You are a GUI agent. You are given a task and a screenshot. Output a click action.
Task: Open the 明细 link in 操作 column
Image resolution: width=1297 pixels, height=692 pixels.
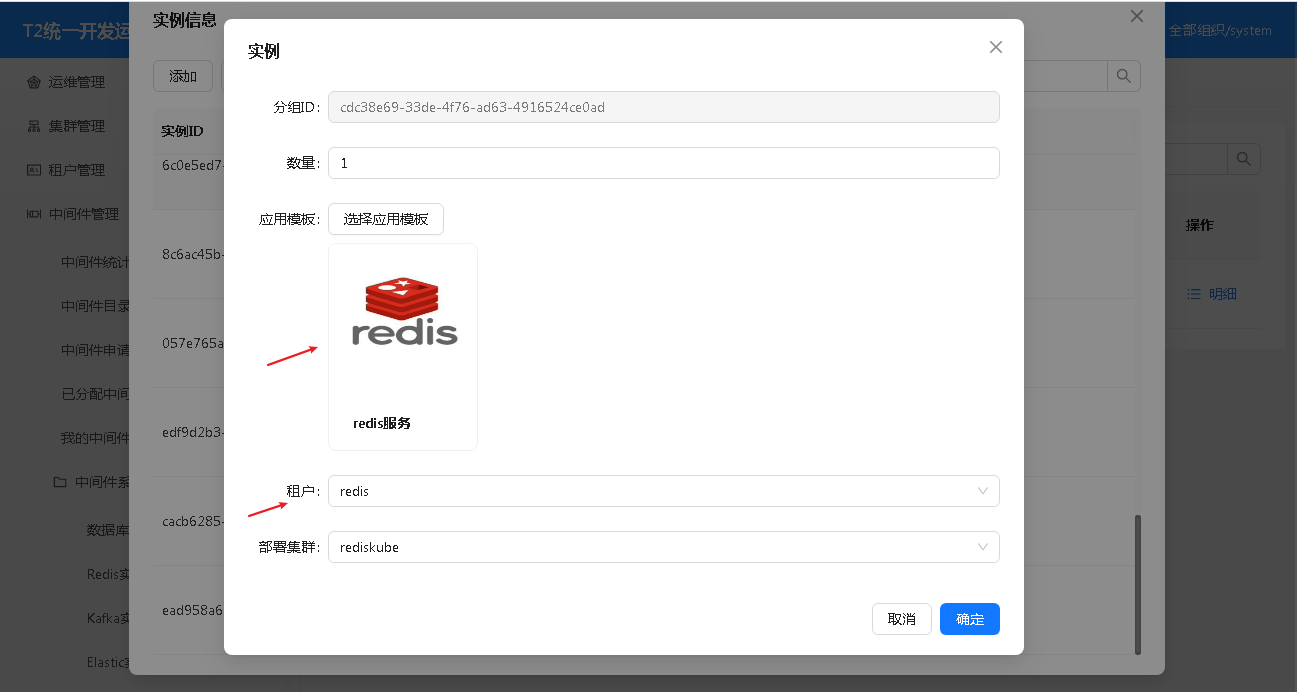point(1223,294)
